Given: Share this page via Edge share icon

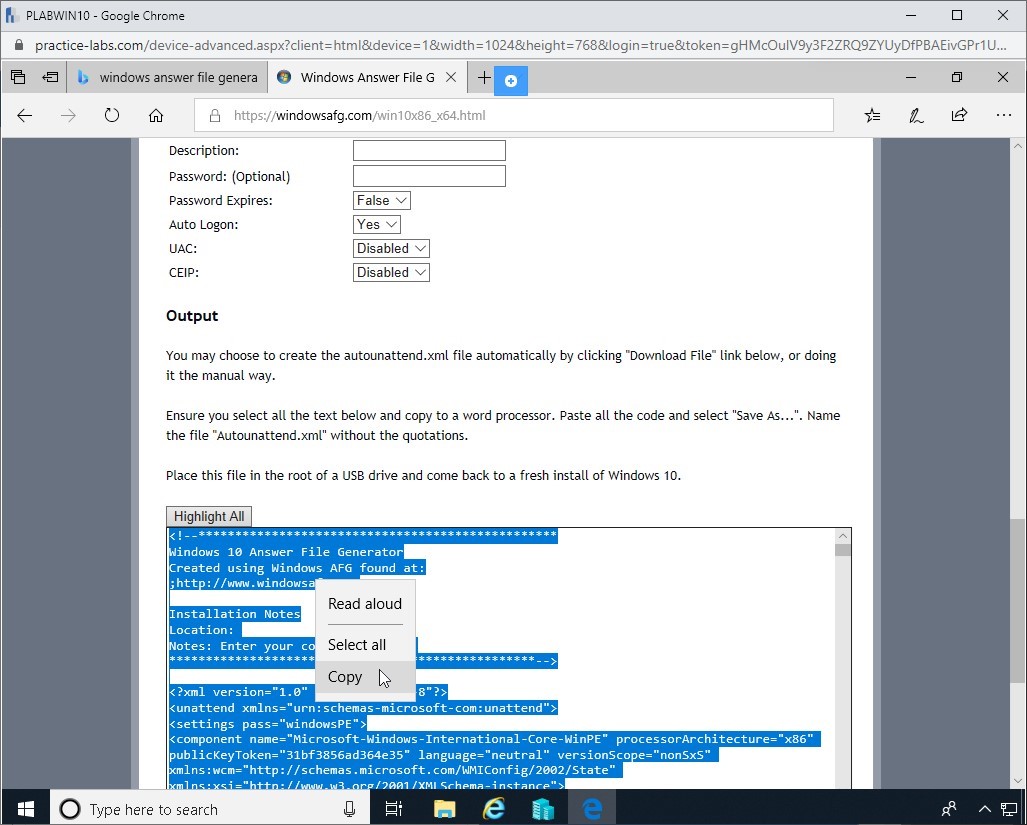Looking at the screenshot, I should tap(959, 116).
